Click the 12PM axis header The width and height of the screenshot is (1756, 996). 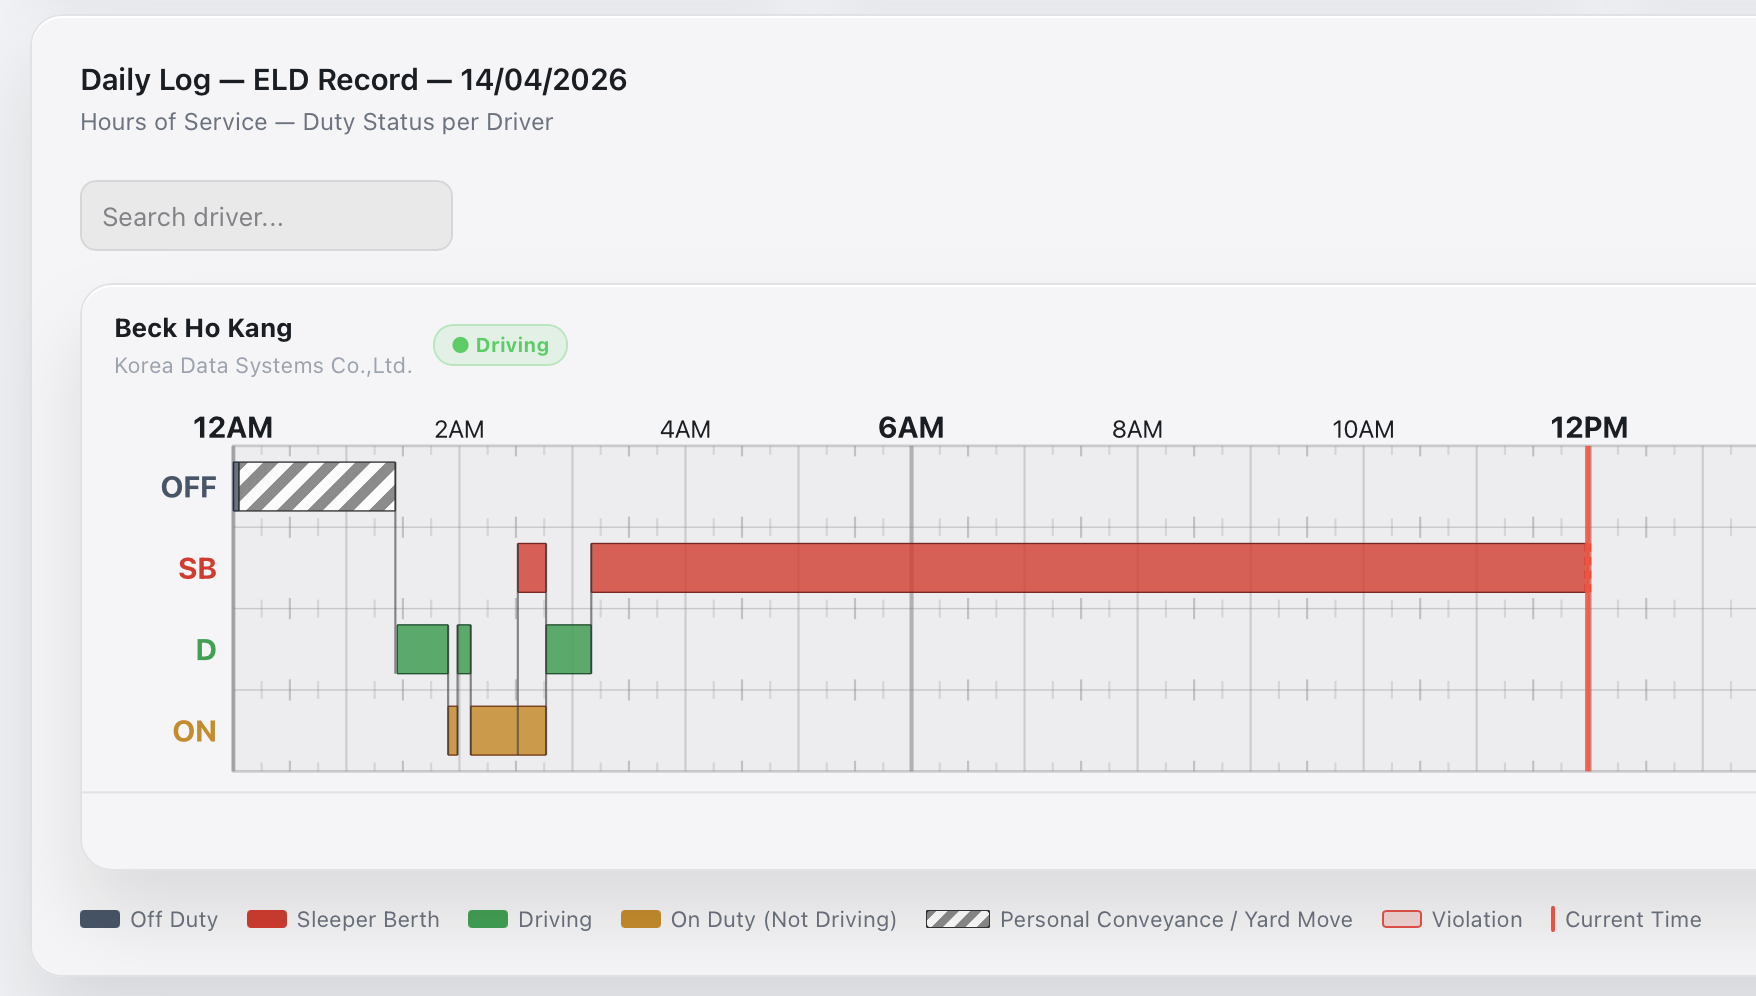1589,427
